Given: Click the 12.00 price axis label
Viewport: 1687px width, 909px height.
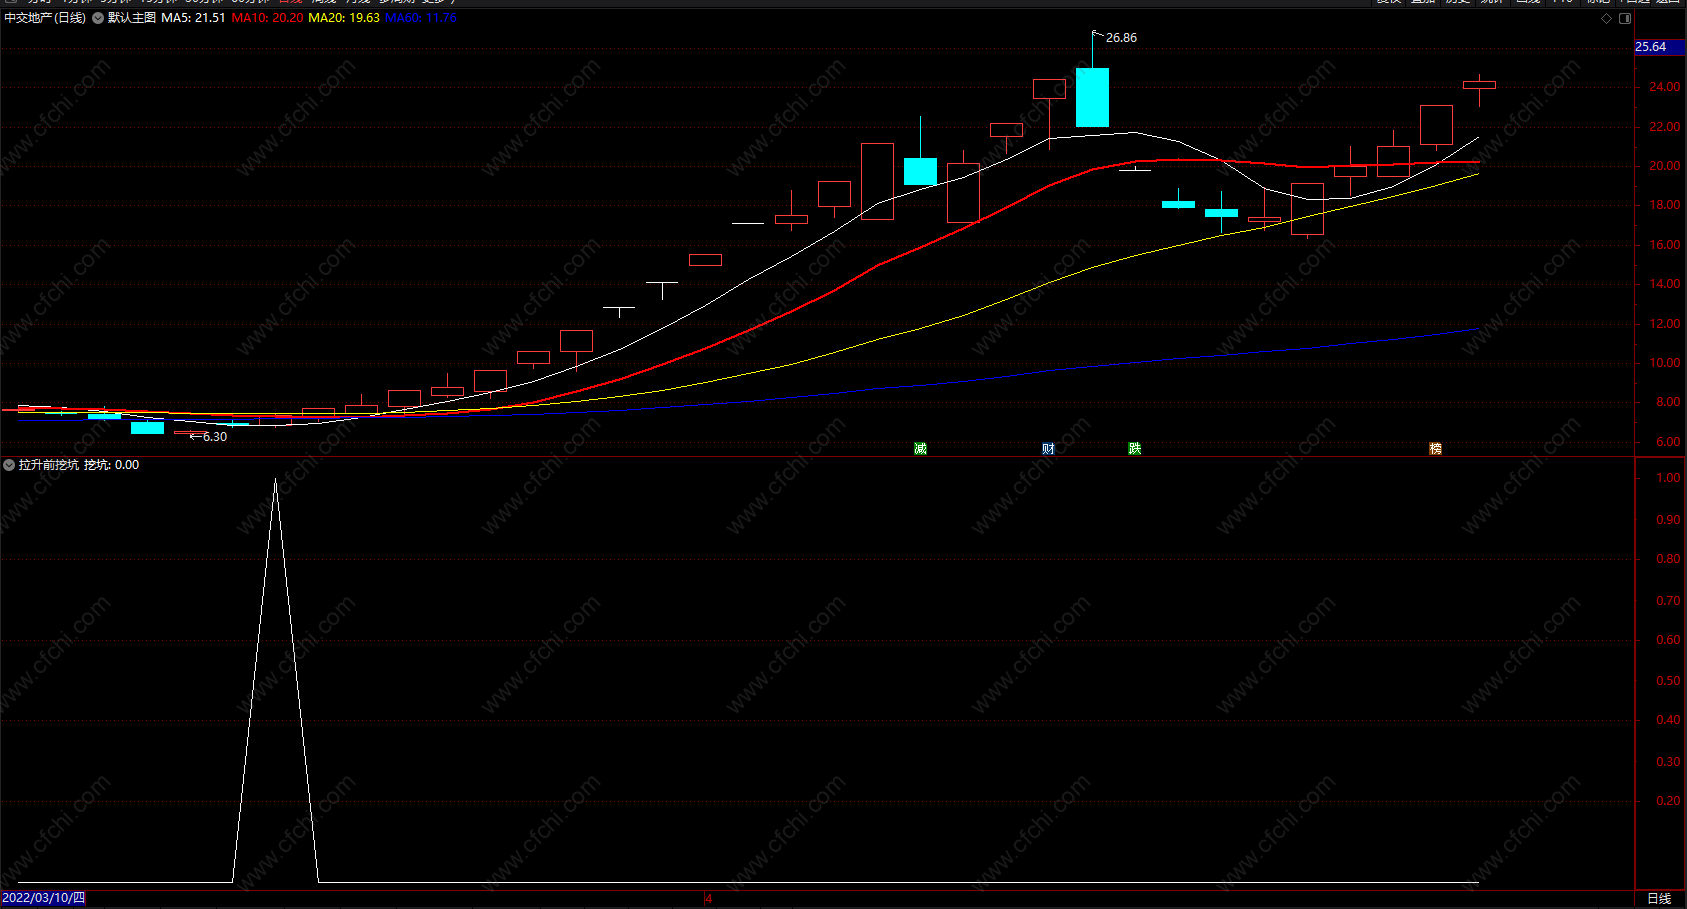Looking at the screenshot, I should click(1664, 324).
